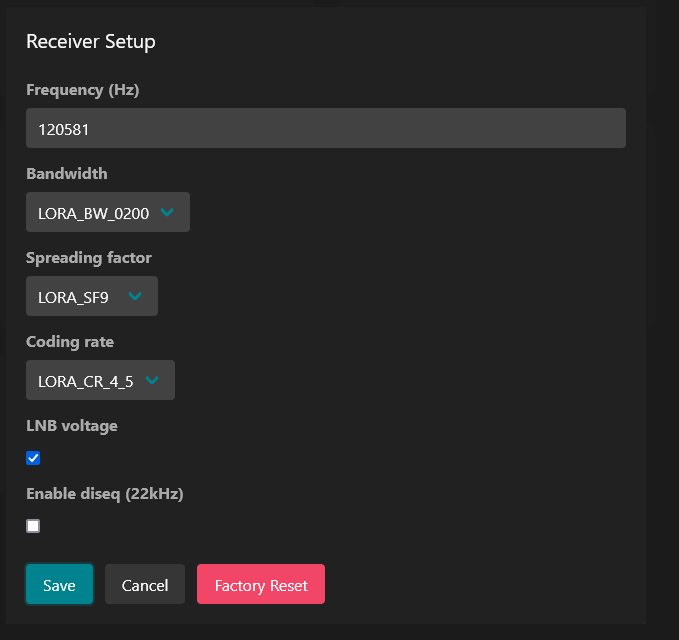Click the LNB voltage label
The width and height of the screenshot is (679, 640).
point(72,426)
